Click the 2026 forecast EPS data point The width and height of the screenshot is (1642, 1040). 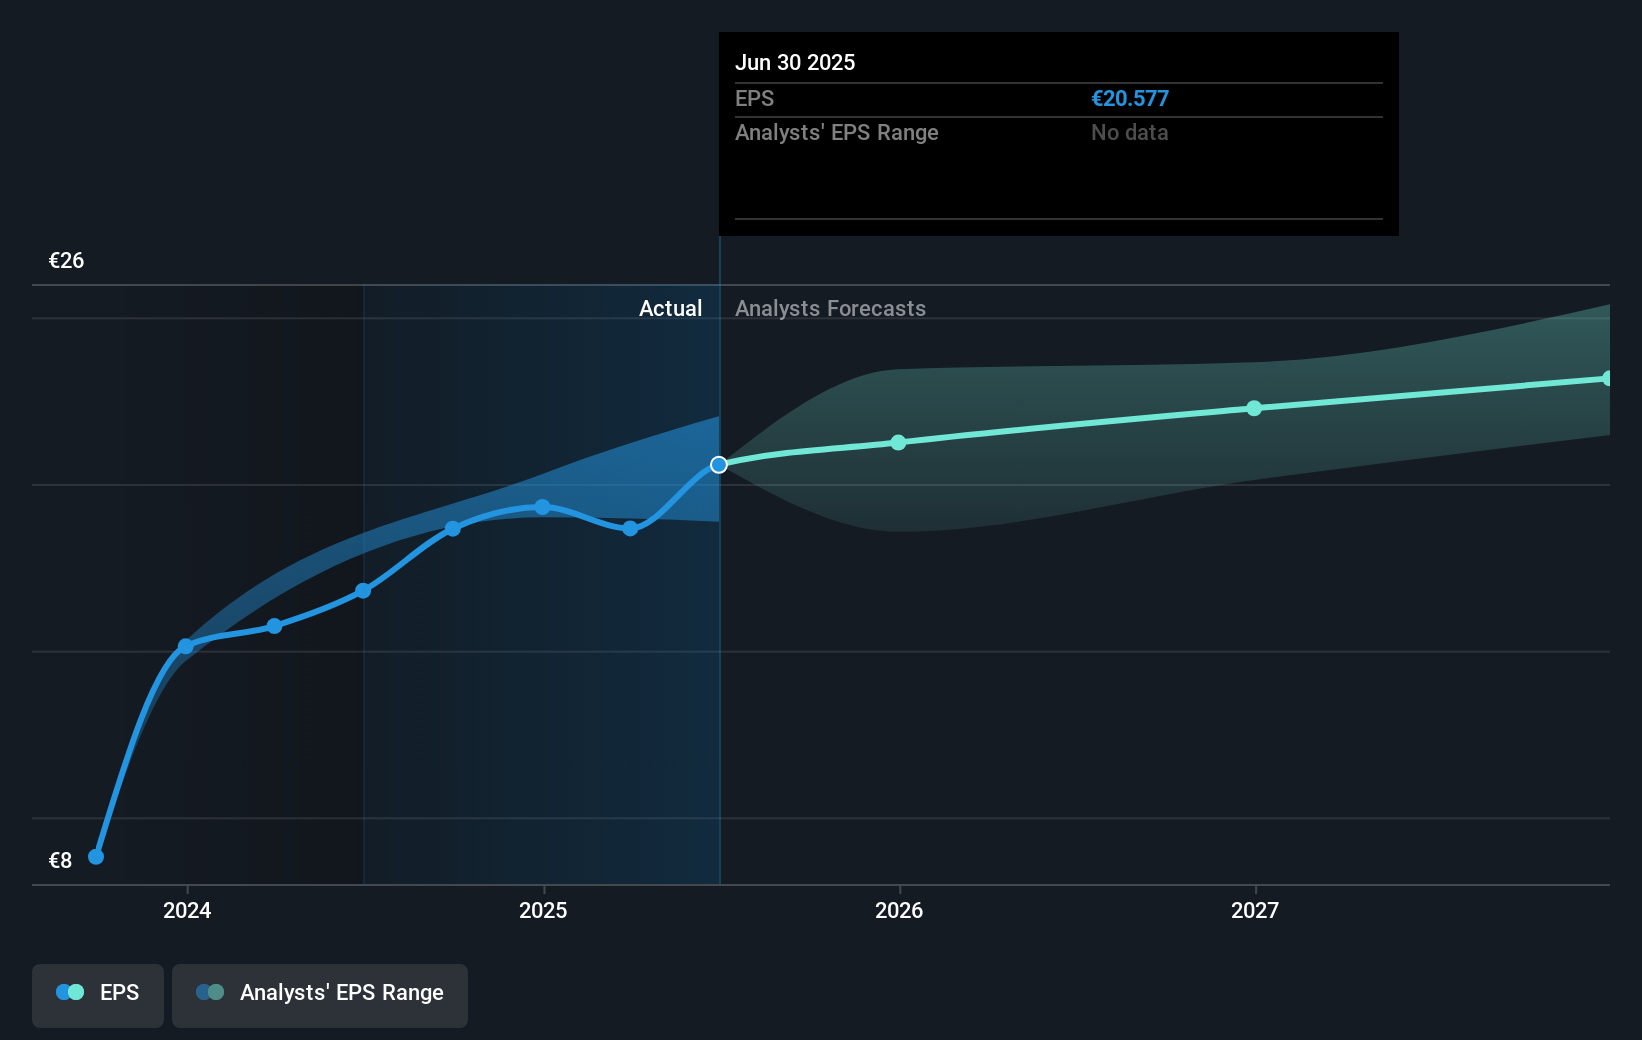point(898,442)
